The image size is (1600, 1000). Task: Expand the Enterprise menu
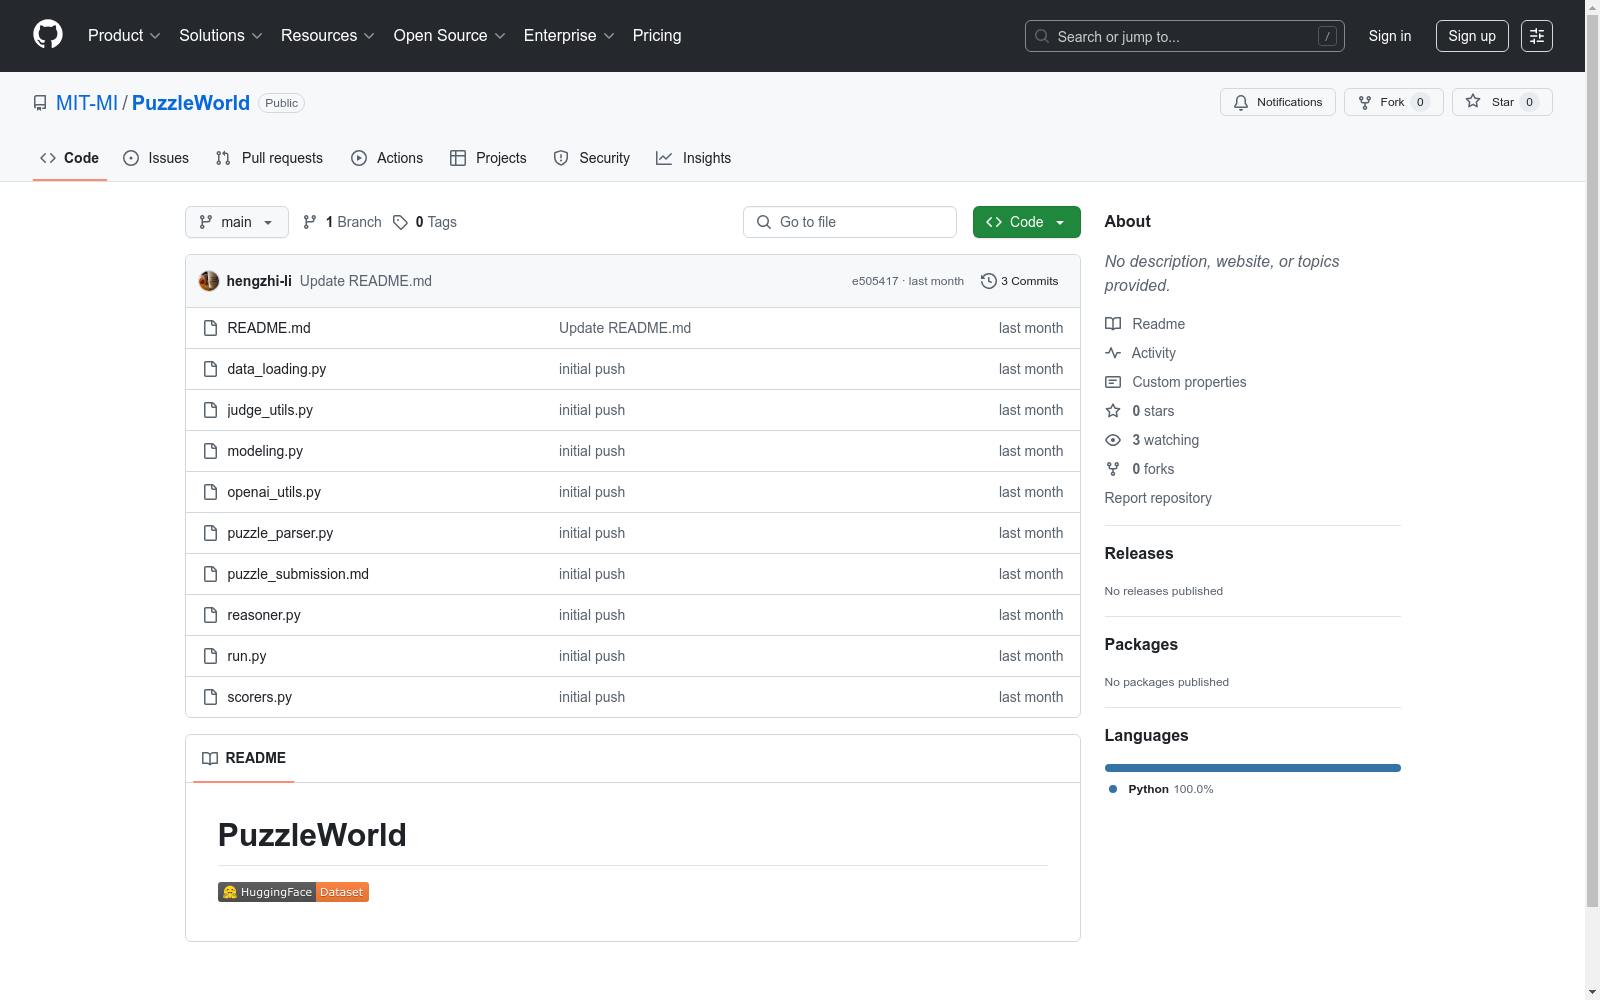pos(569,36)
